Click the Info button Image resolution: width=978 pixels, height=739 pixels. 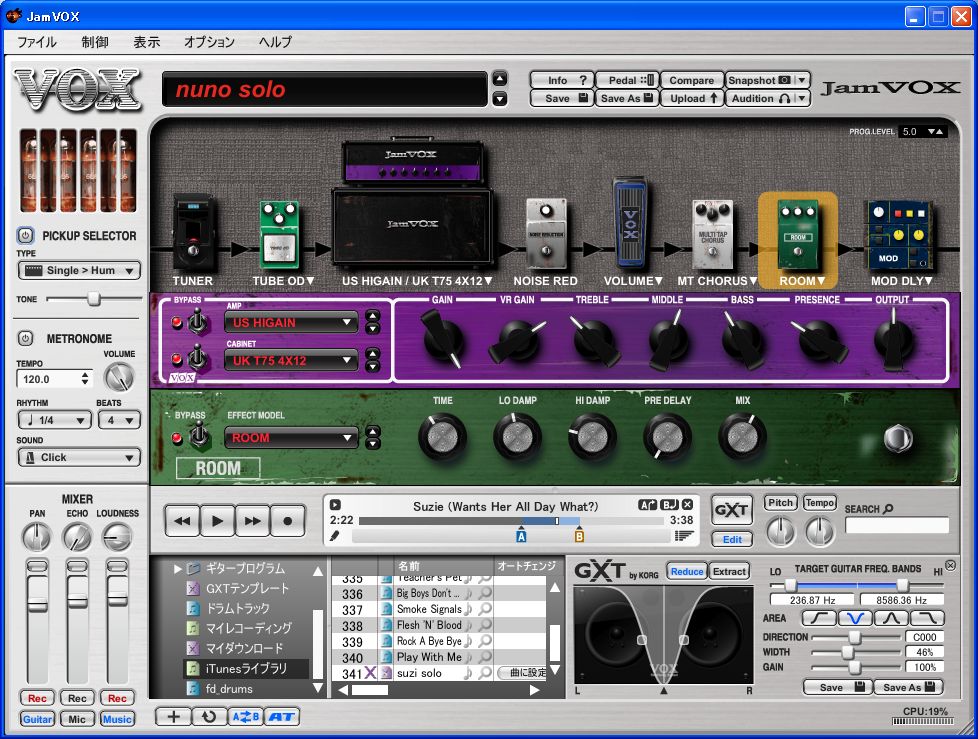tap(561, 80)
